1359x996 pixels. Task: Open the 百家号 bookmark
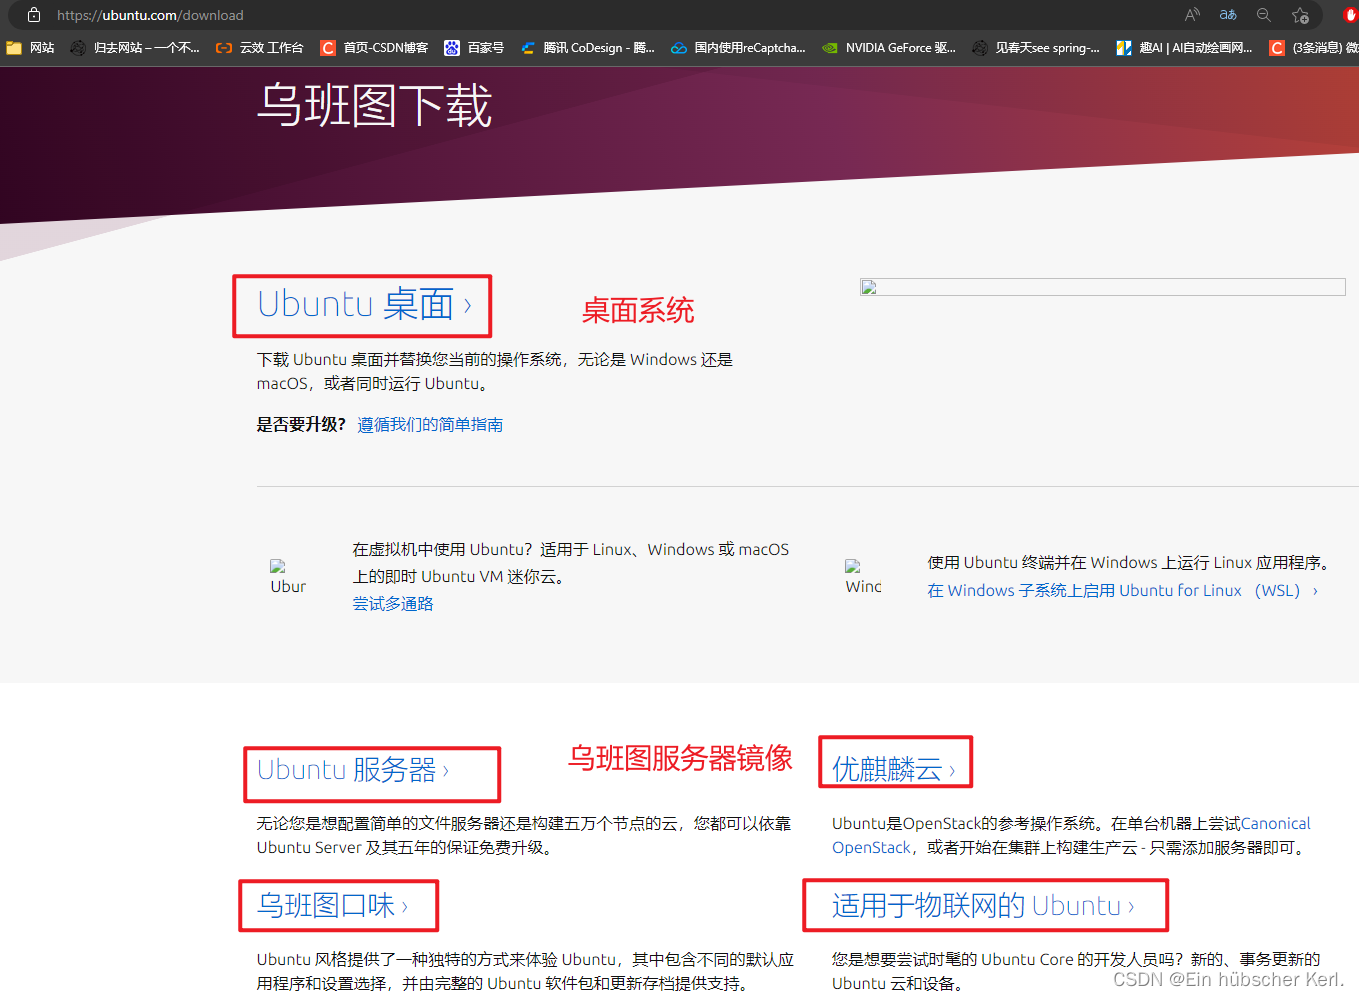click(474, 47)
